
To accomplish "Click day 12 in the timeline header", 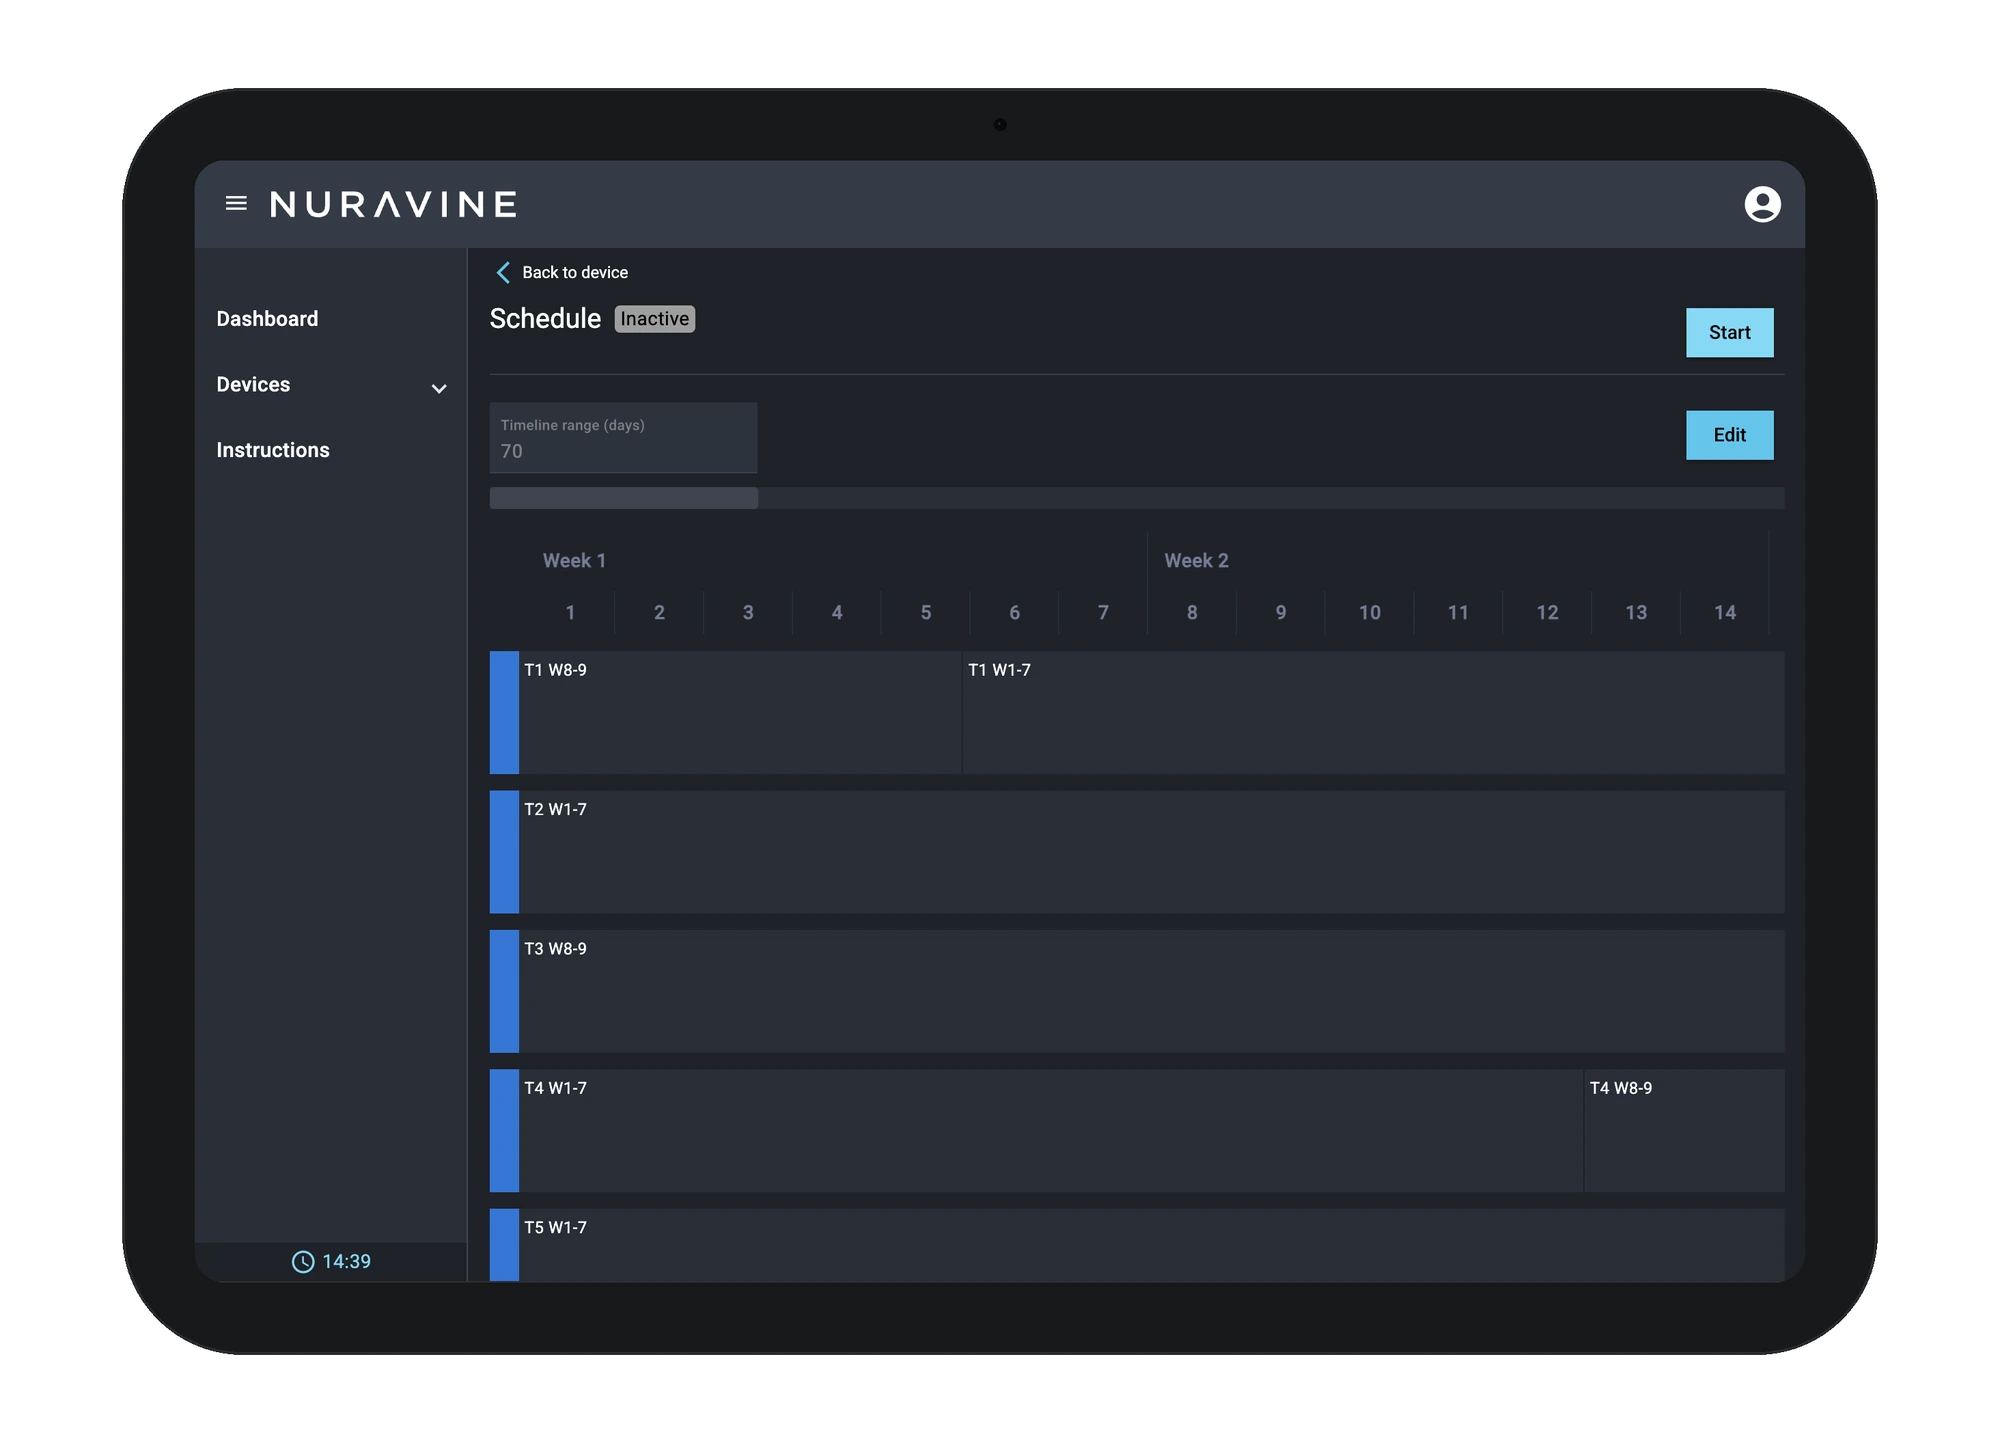I will click(1547, 613).
